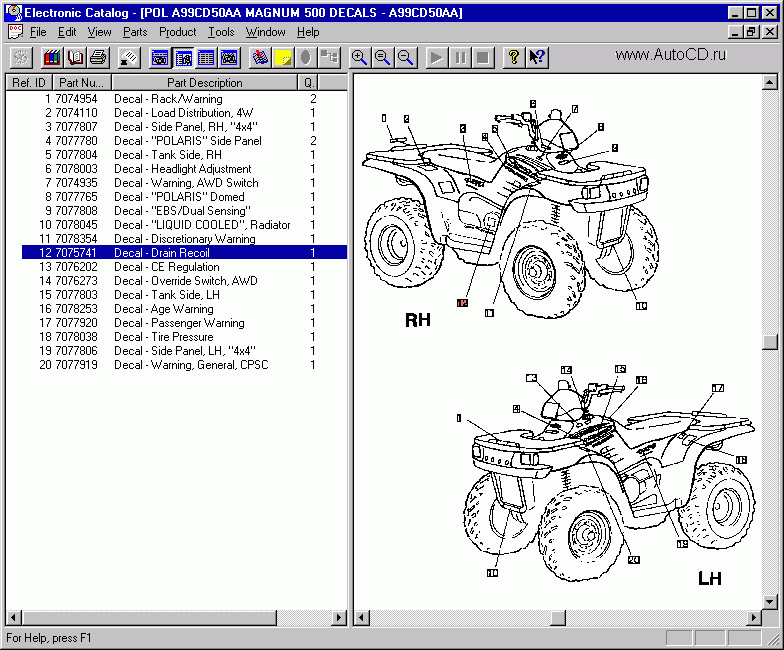
Task: Click the Q. quantity column header
Action: [308, 82]
